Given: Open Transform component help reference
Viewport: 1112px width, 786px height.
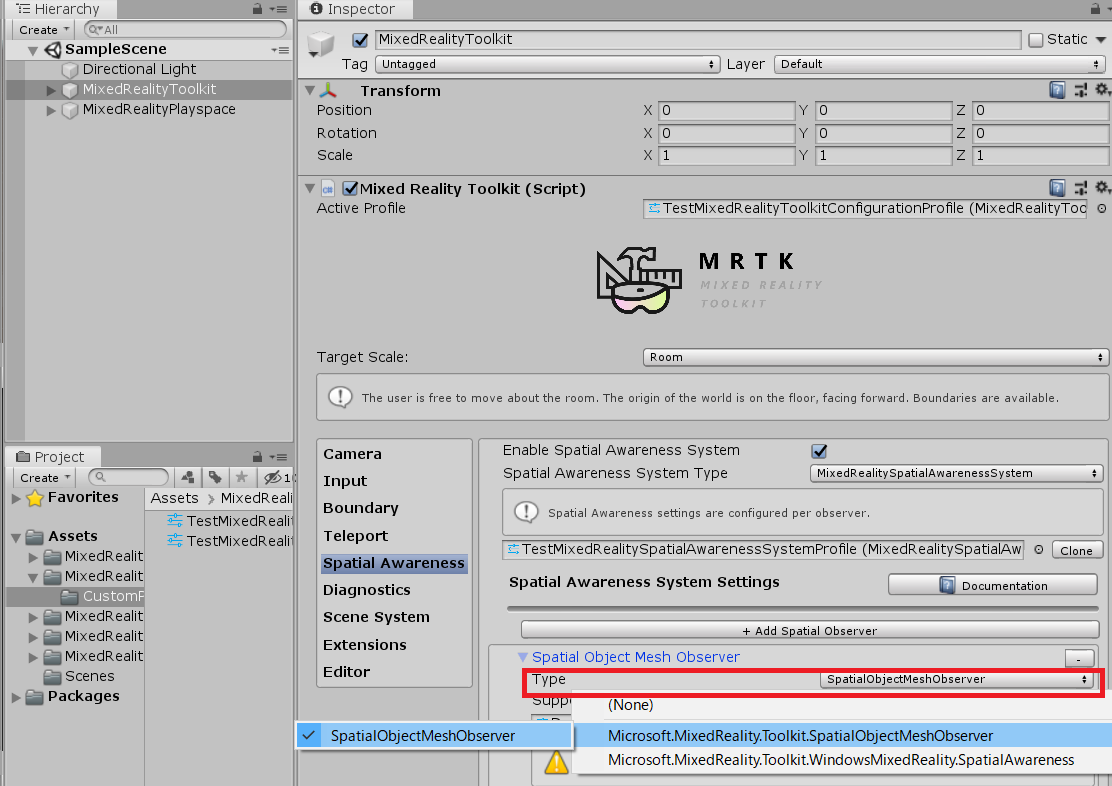Looking at the screenshot, I should (1057, 90).
